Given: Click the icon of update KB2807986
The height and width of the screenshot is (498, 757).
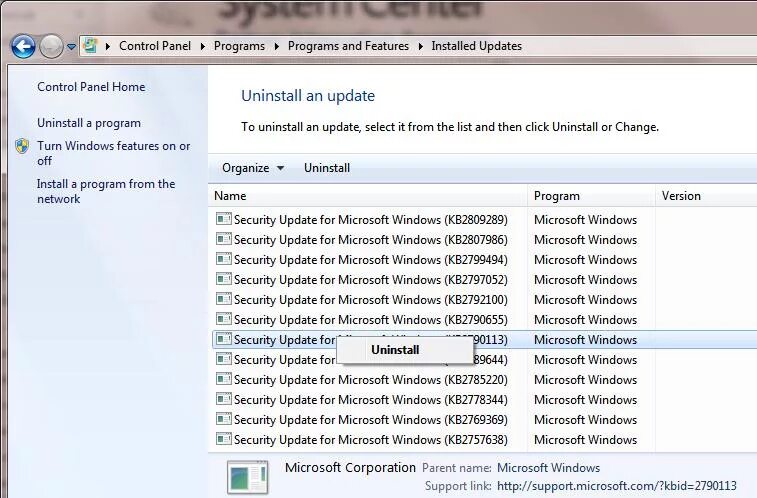Looking at the screenshot, I should [x=224, y=239].
